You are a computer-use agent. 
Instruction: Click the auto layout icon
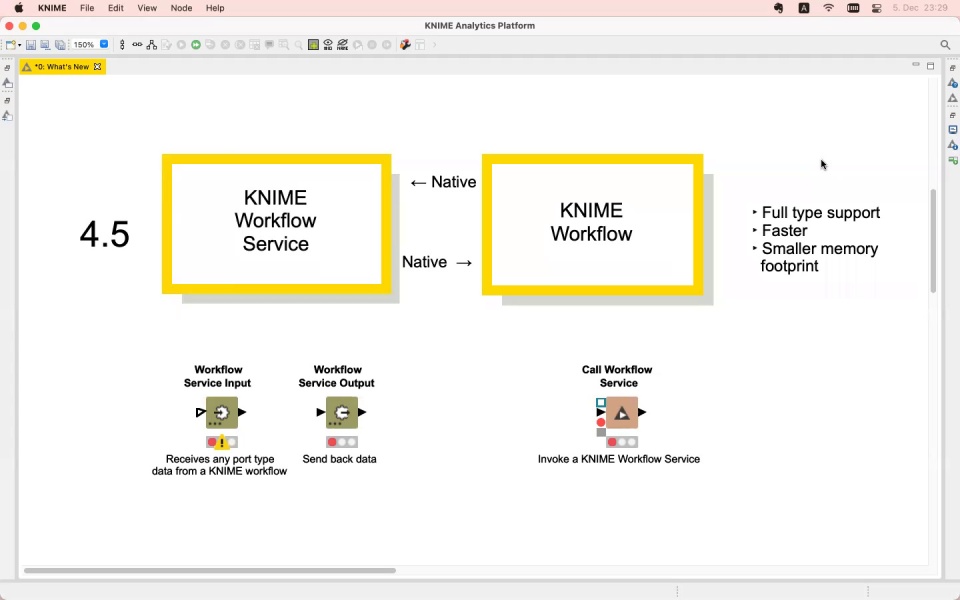[x=152, y=45]
